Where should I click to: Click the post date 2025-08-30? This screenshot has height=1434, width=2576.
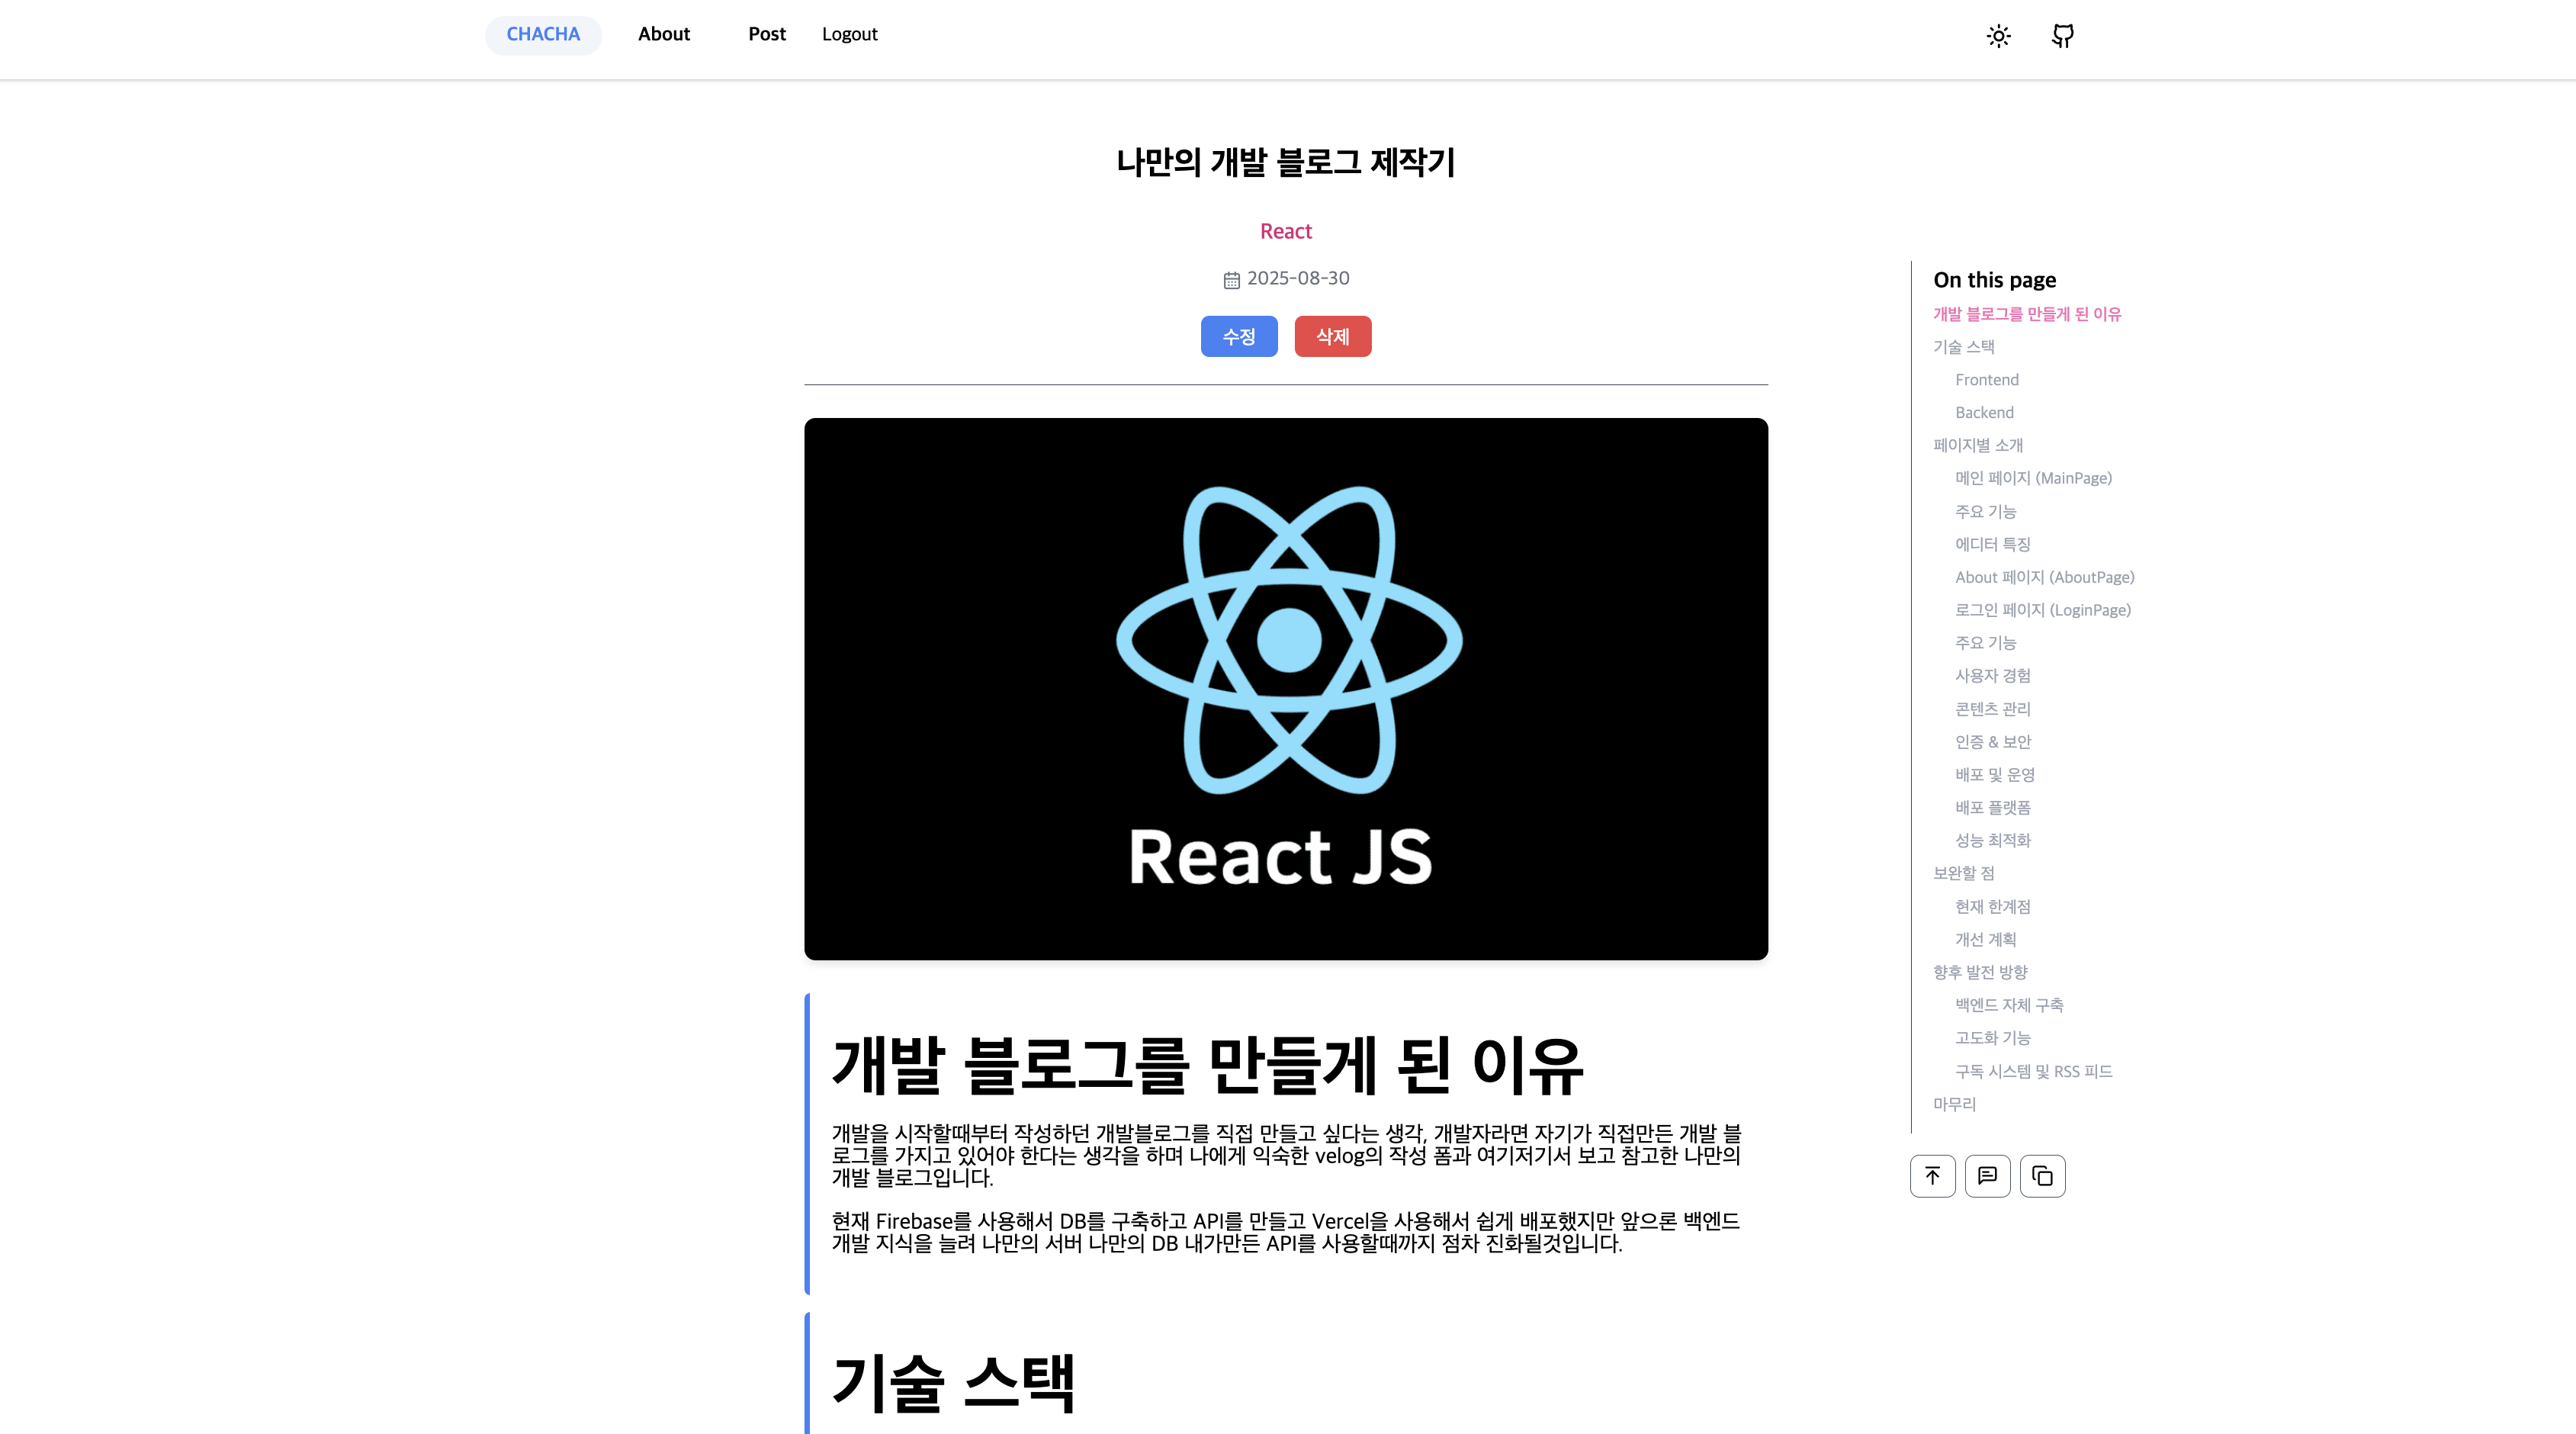(x=1298, y=279)
